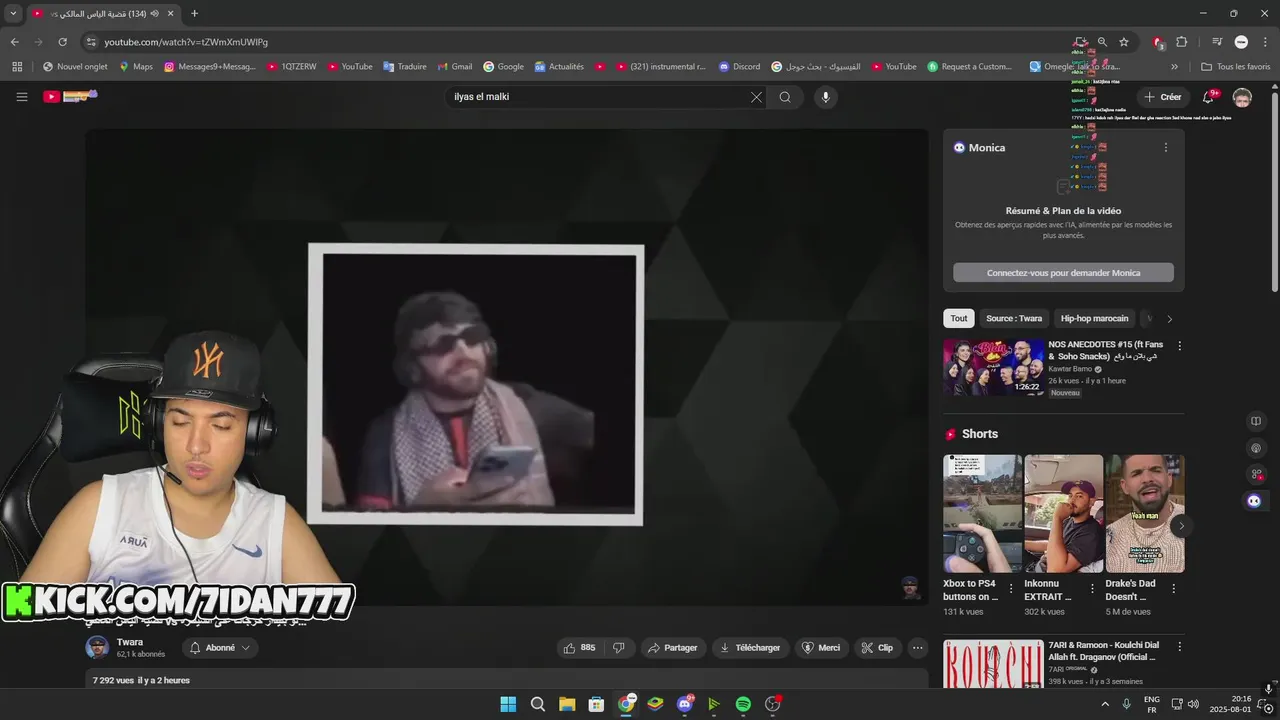Image resolution: width=1280 pixels, height=720 pixels.
Task: Open the Windows Start menu
Action: 508,704
